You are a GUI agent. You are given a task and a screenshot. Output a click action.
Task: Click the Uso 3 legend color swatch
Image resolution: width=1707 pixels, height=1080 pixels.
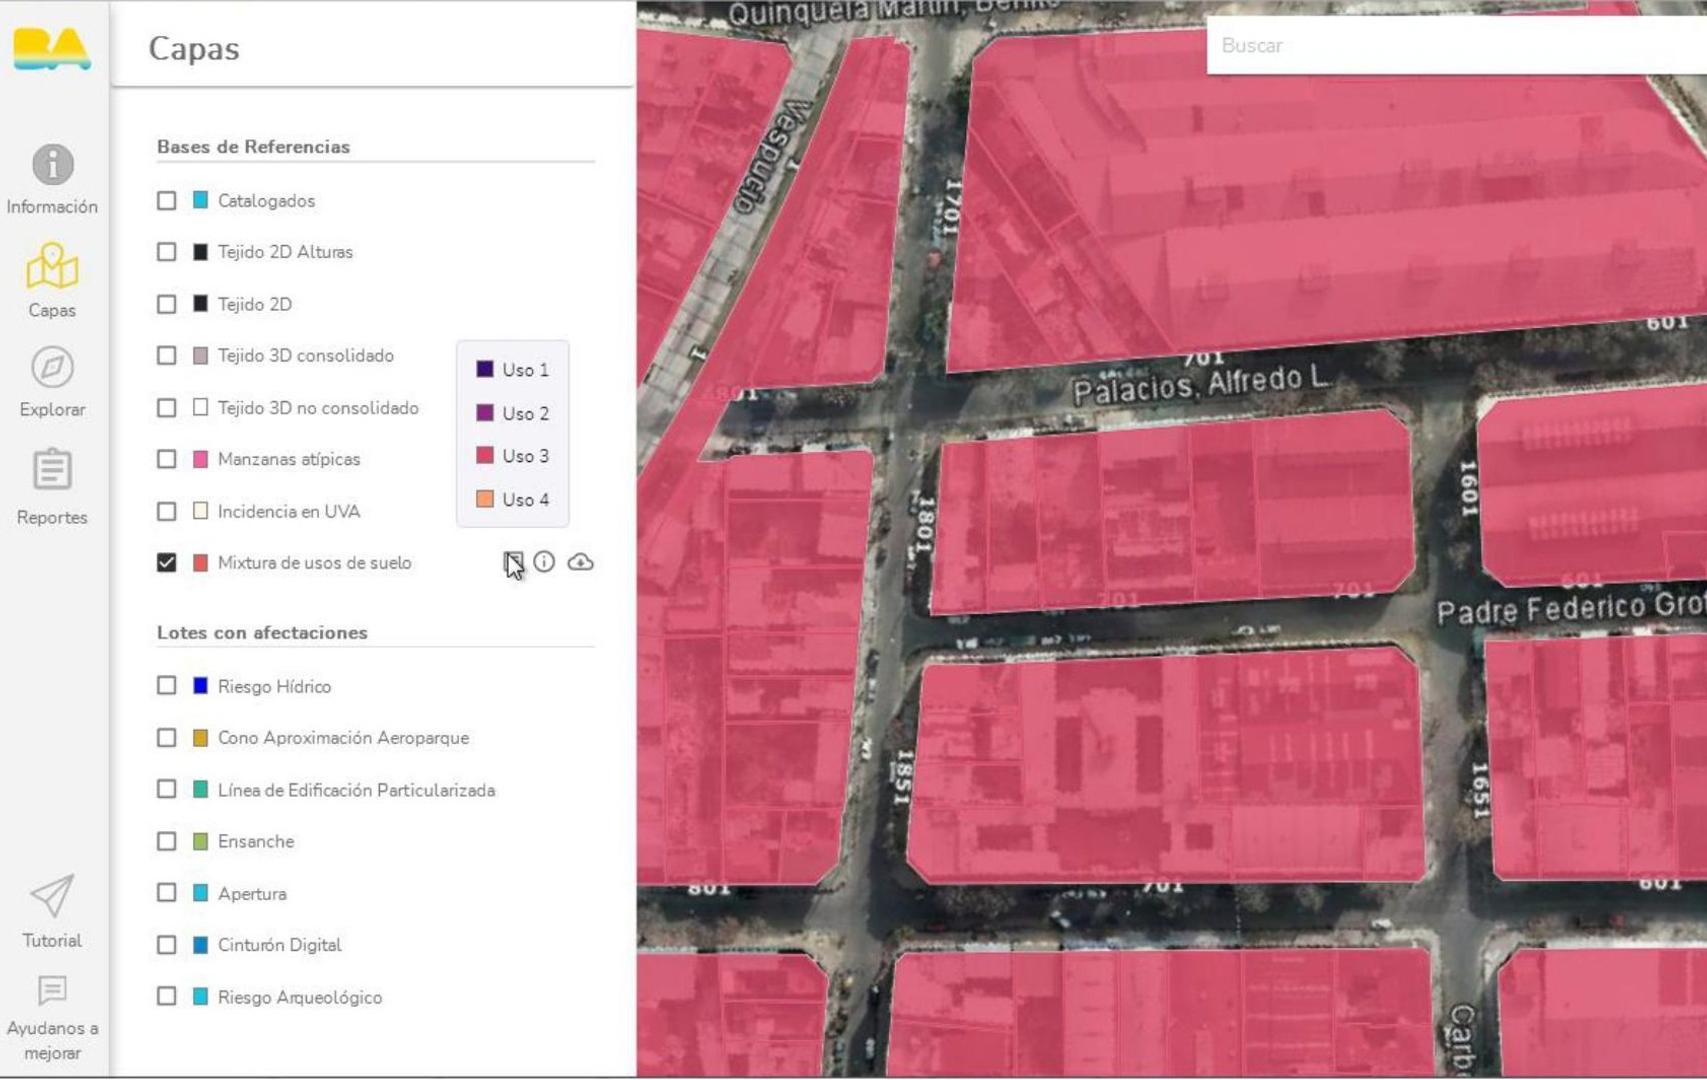485,456
